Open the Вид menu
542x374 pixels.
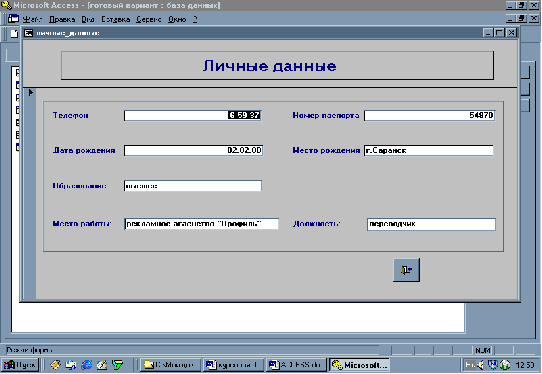click(88, 19)
